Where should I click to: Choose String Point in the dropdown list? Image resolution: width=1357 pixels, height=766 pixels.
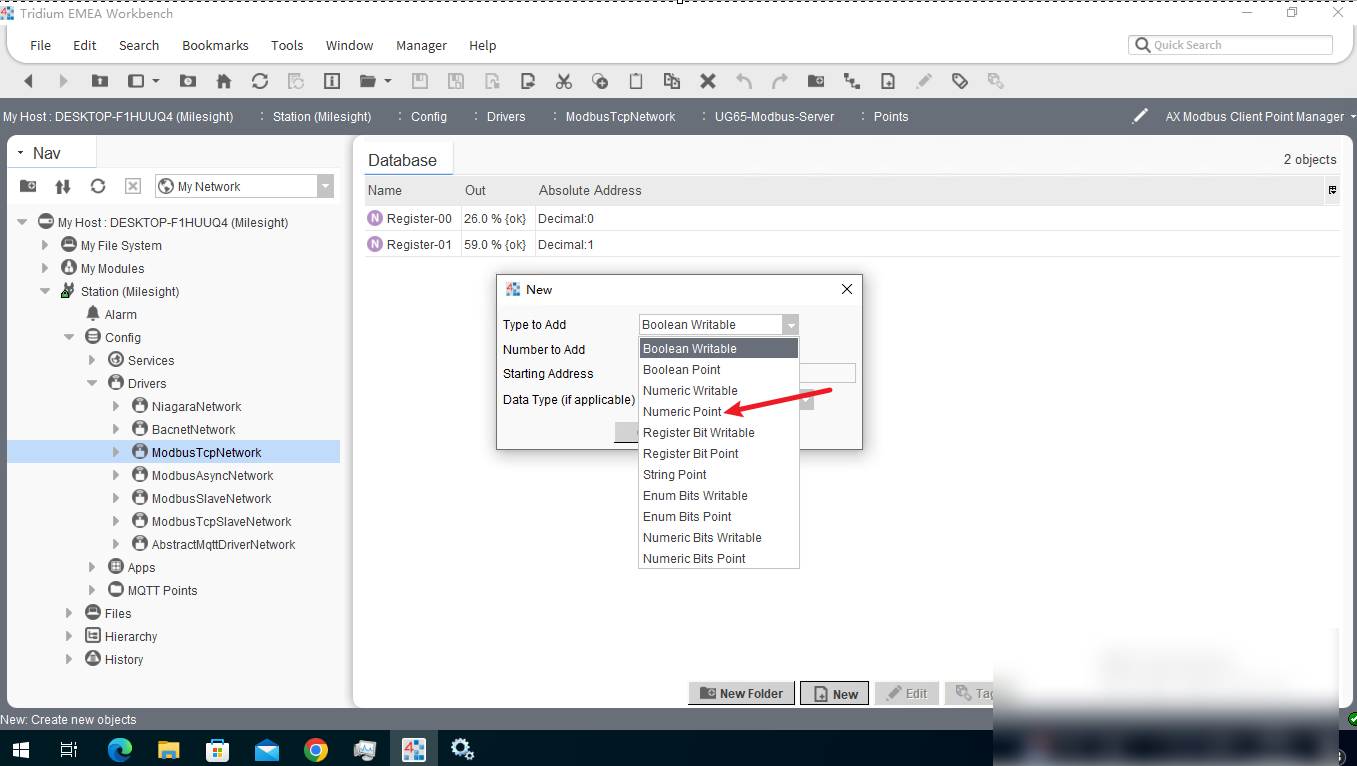(x=718, y=474)
